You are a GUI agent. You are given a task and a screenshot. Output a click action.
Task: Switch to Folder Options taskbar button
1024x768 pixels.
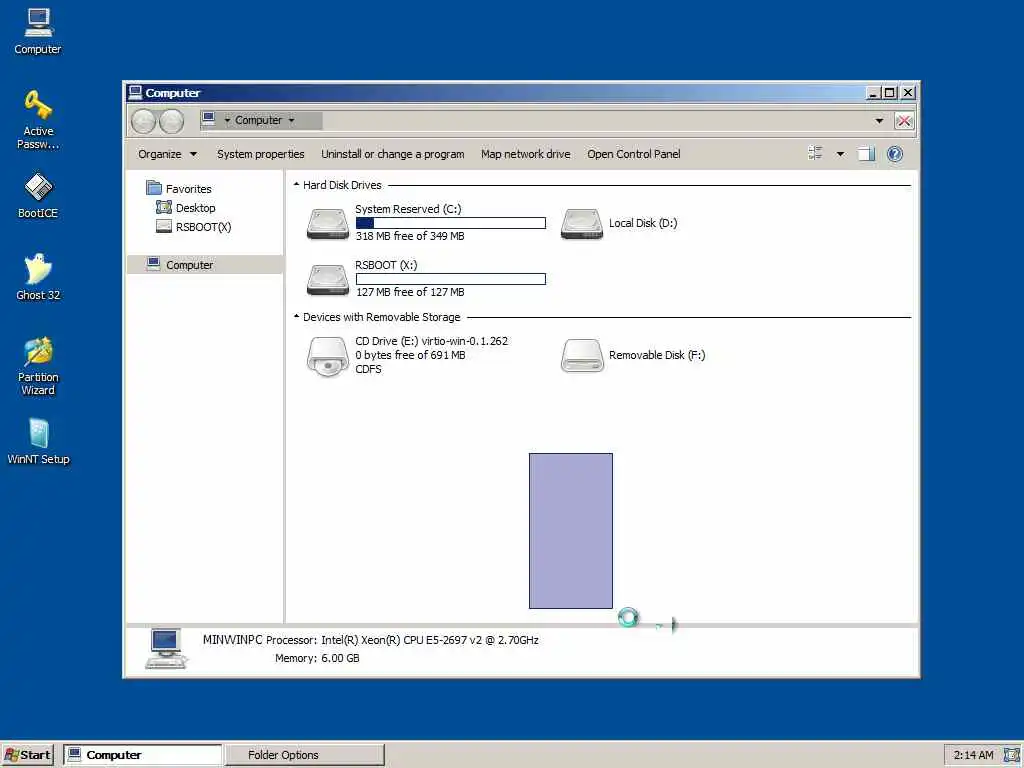point(305,755)
